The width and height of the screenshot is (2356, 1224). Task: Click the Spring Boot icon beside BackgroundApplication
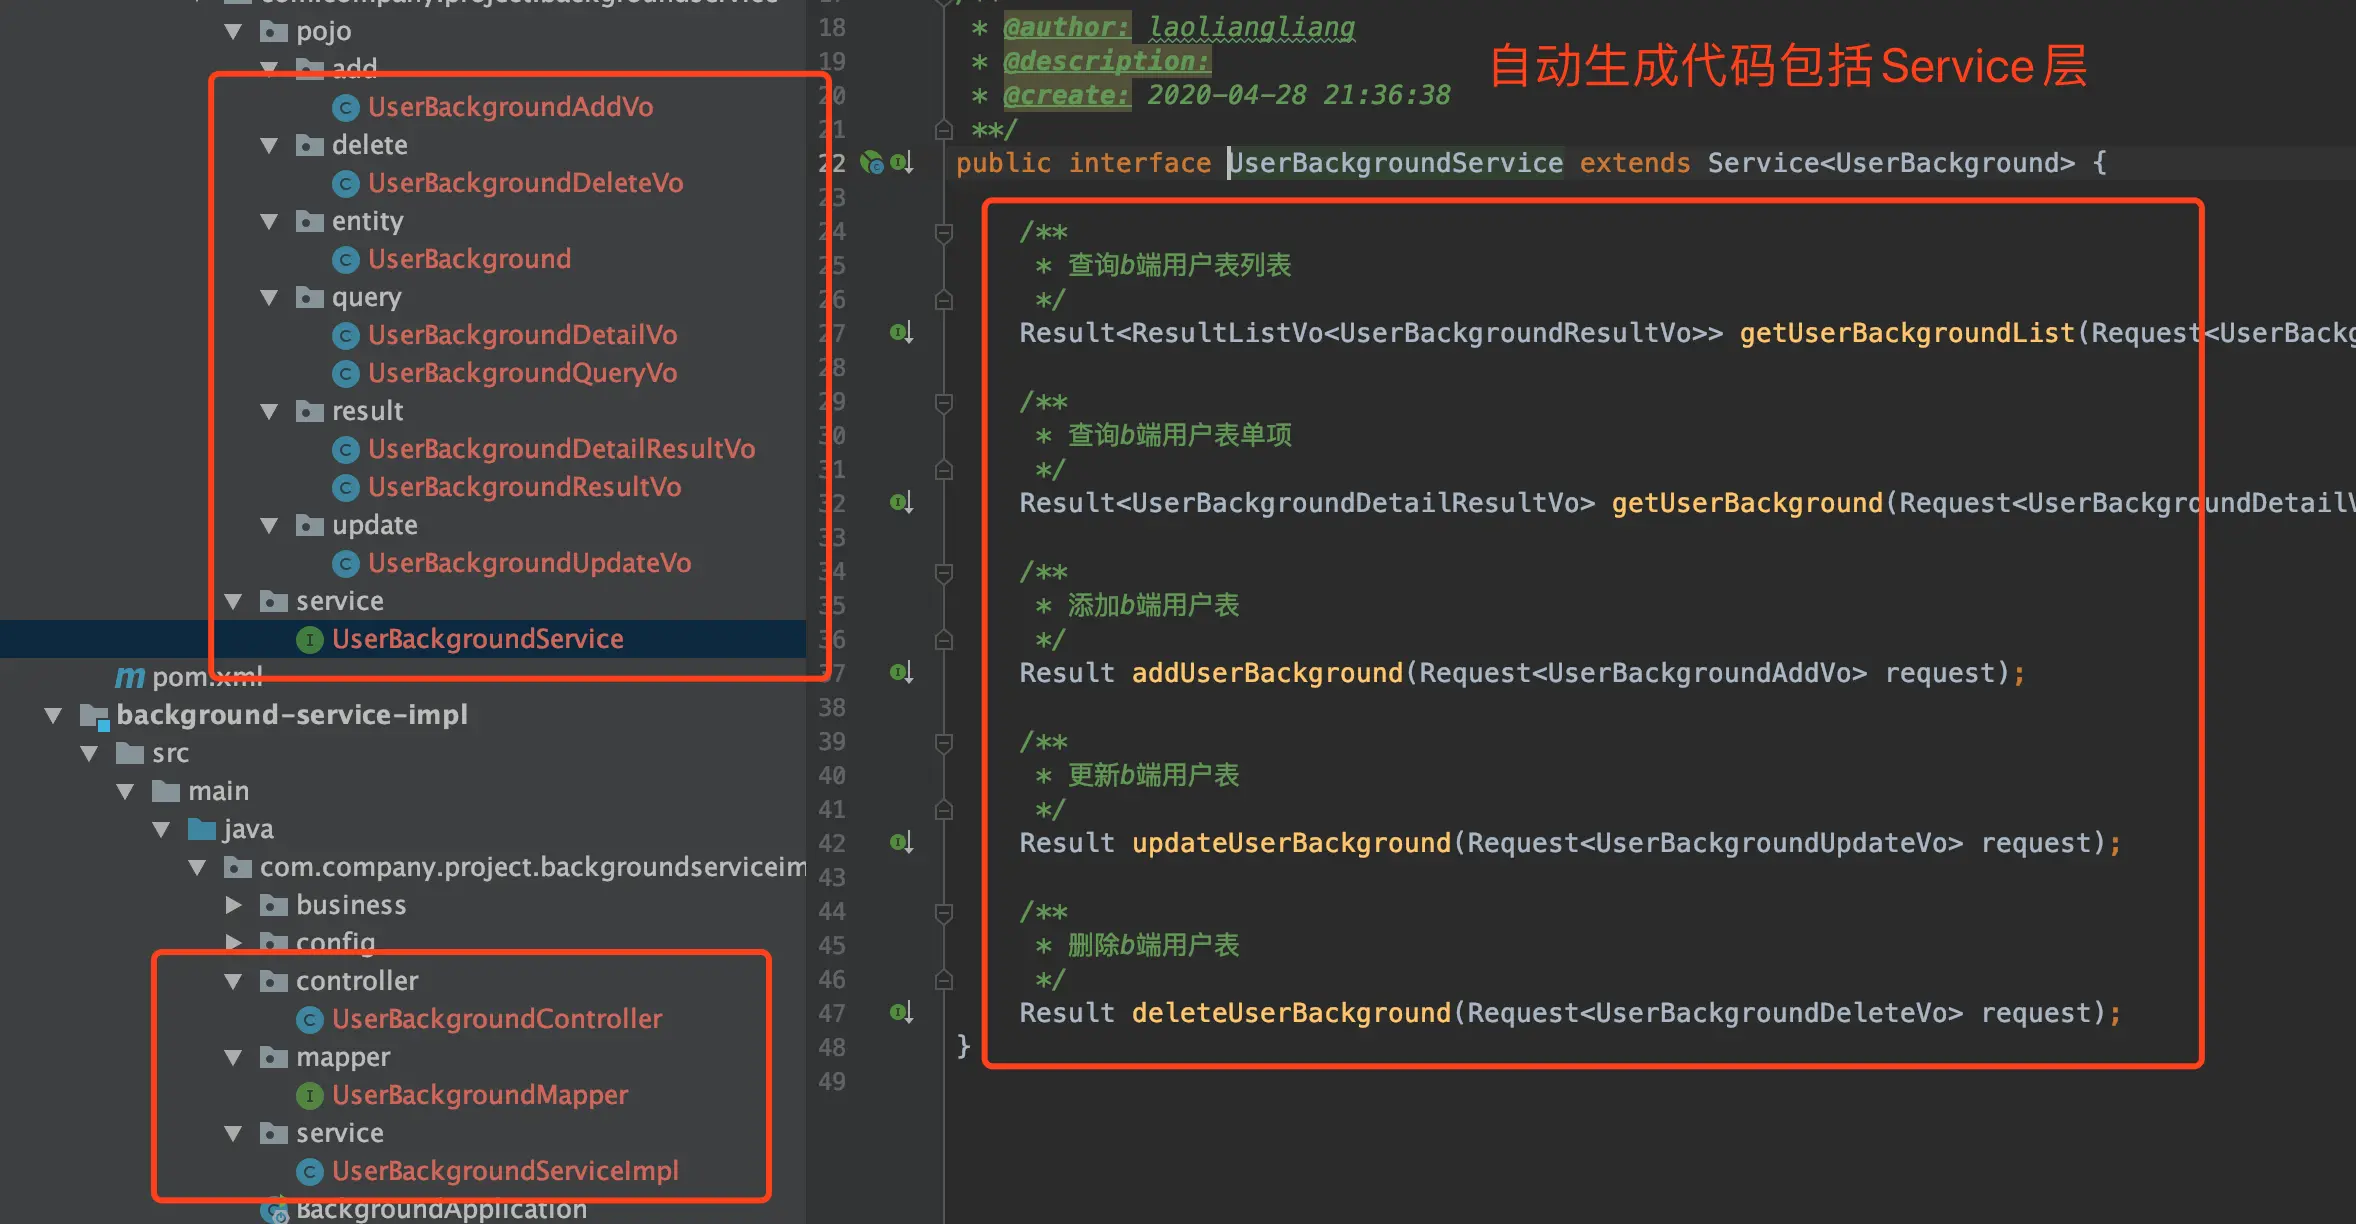(x=274, y=1209)
